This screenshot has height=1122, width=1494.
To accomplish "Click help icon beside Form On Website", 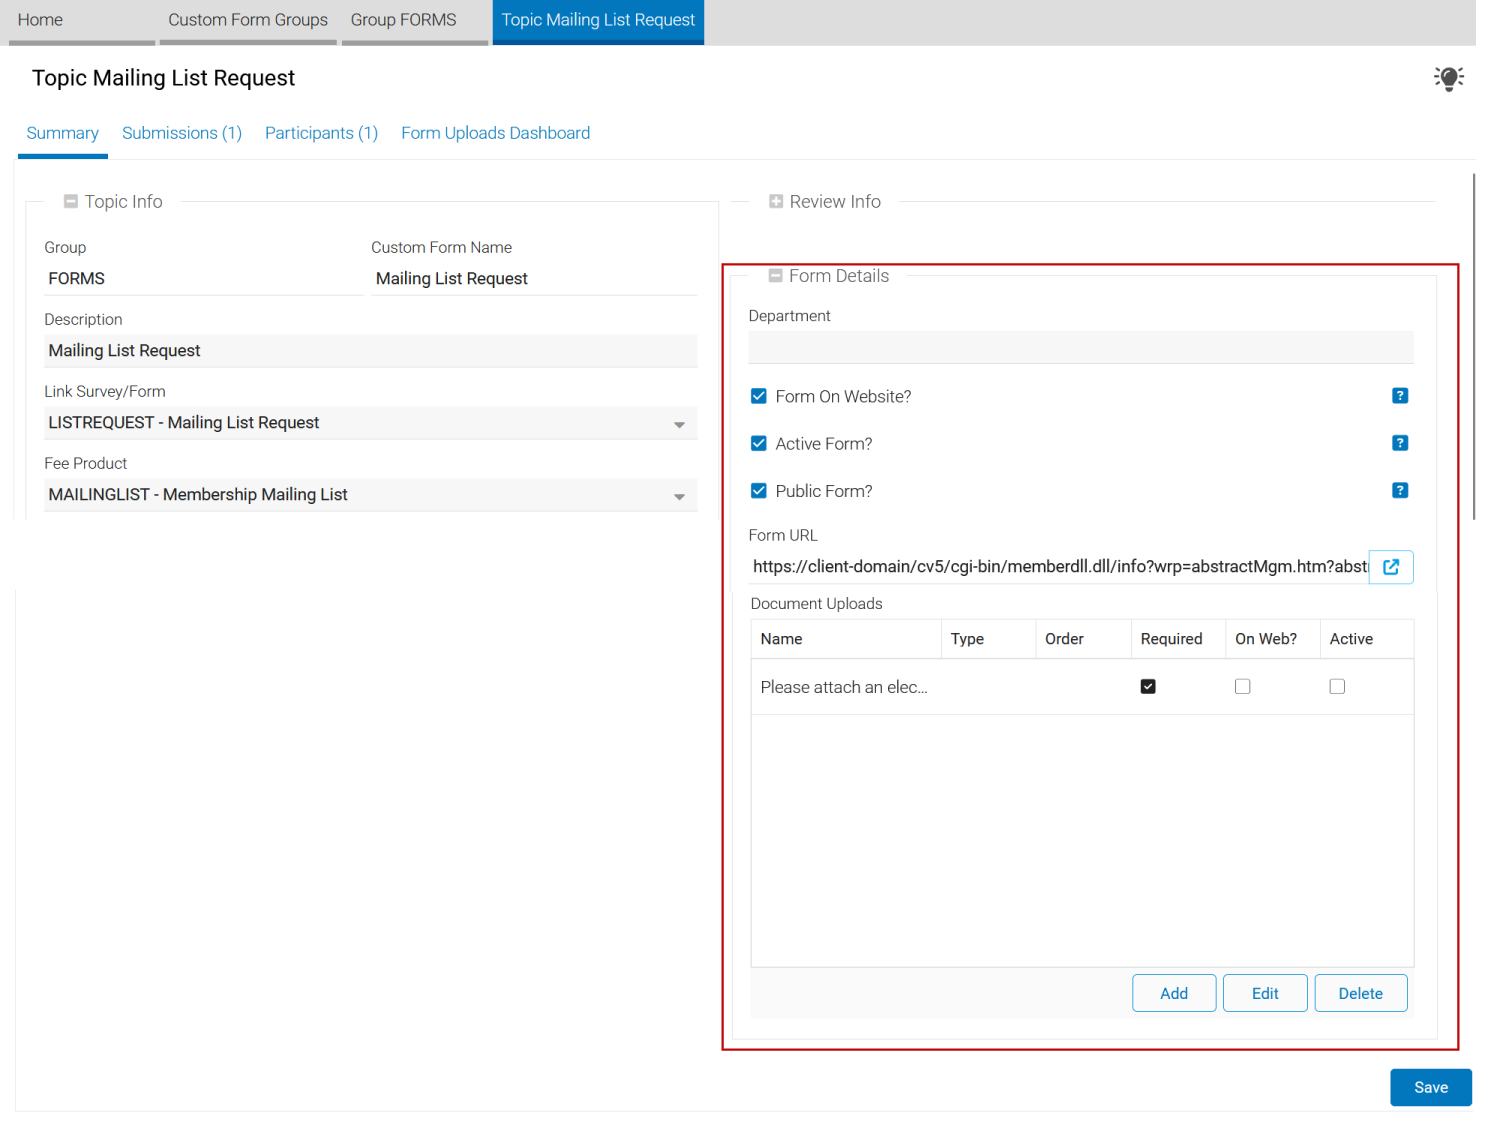I will pyautogui.click(x=1400, y=396).
